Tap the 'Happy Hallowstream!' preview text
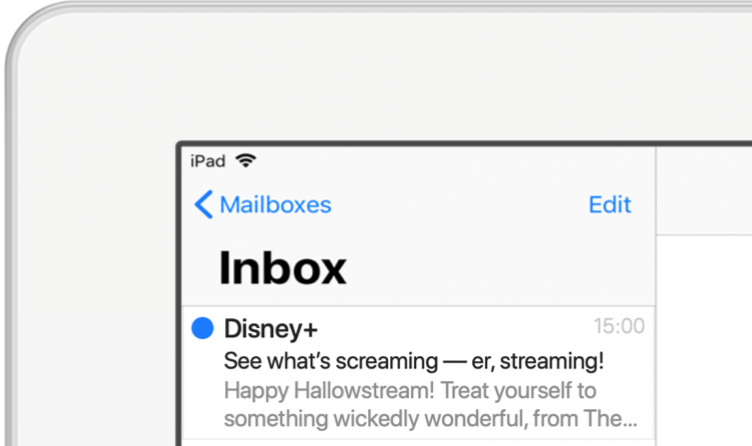Screen dimensions: 752x446 (329, 390)
